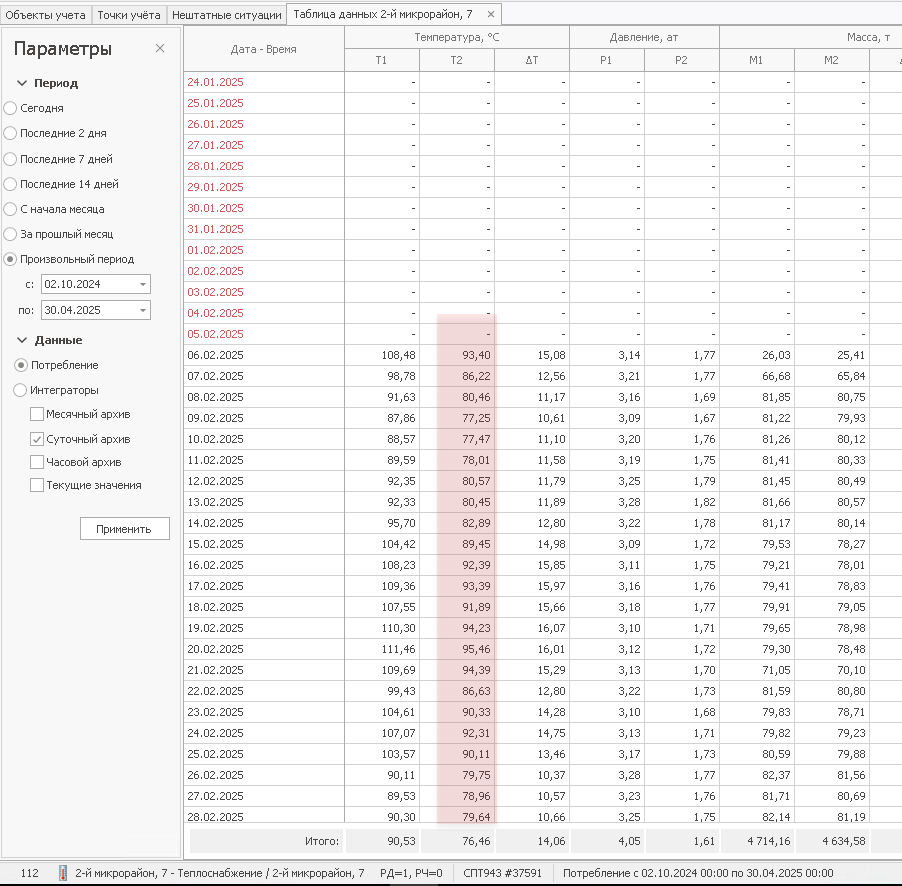Screen dimensions: 902x886
Task: Open the start date dropdown calendar
Action: point(142,285)
